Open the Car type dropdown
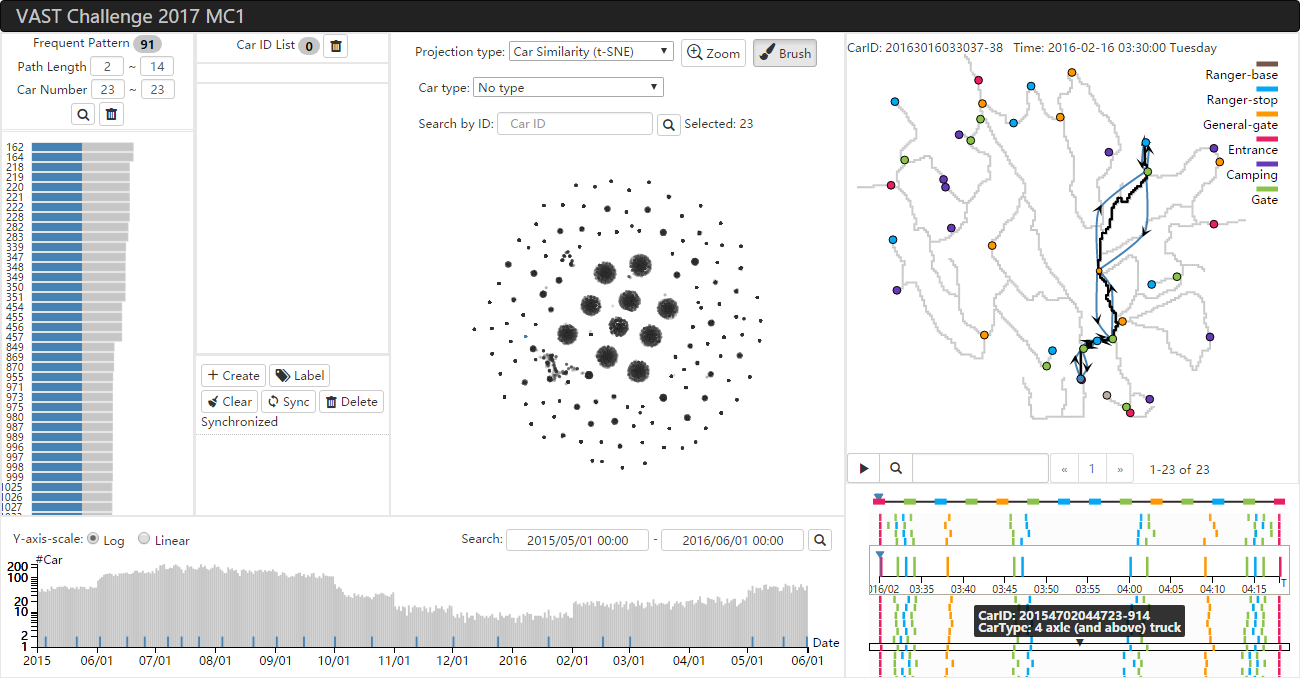 point(568,88)
